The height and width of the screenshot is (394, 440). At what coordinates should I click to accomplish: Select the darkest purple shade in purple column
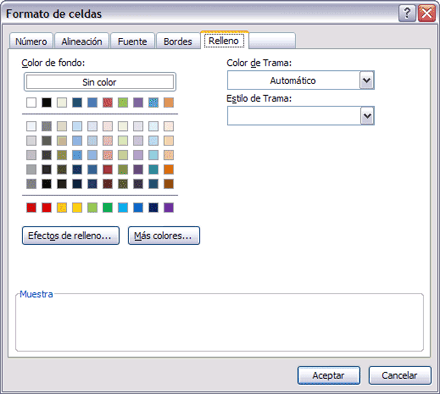point(138,184)
